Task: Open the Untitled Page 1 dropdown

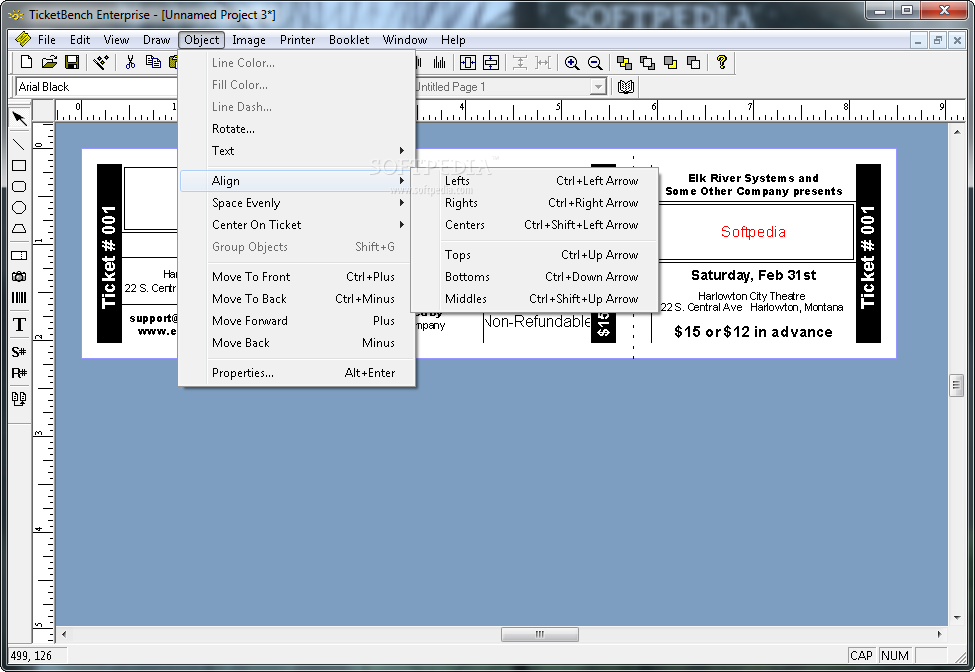Action: (x=598, y=86)
